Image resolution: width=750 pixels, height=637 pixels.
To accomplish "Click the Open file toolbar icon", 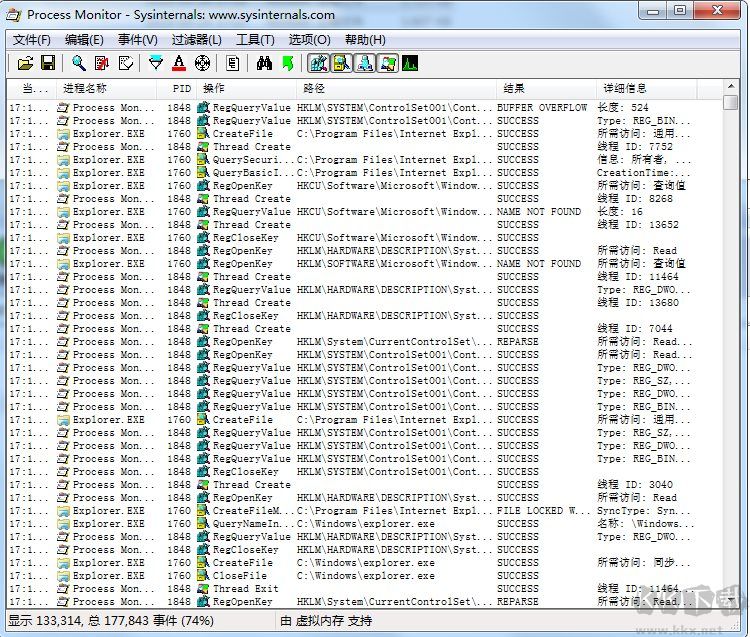I will tap(24, 63).
